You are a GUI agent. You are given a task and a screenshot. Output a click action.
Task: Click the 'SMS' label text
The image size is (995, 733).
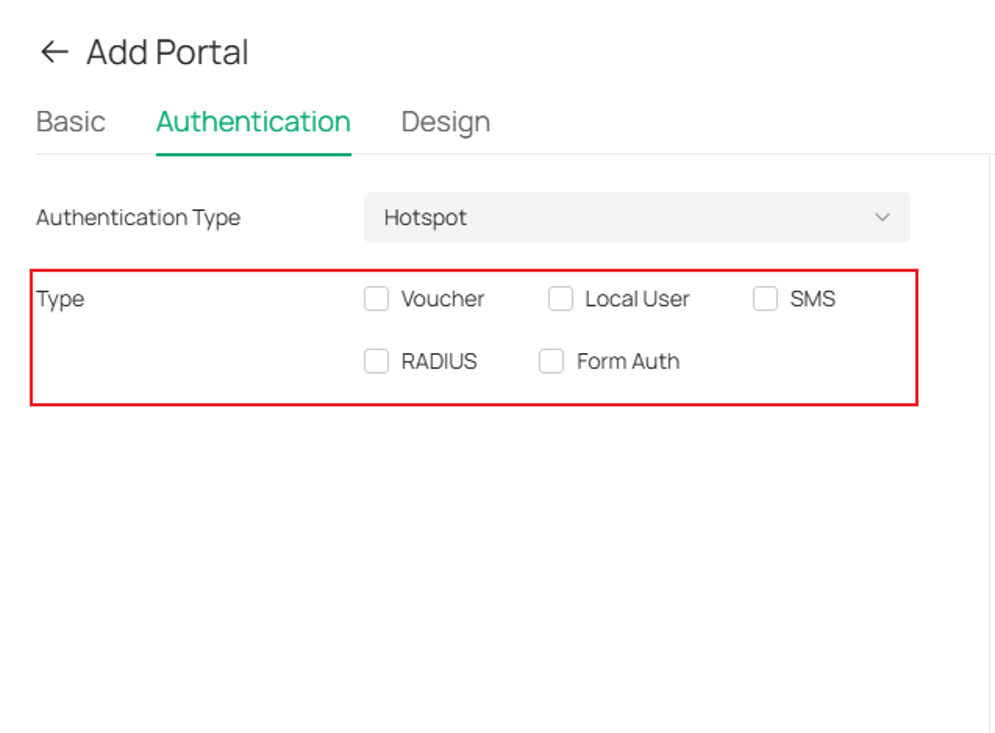coord(812,299)
